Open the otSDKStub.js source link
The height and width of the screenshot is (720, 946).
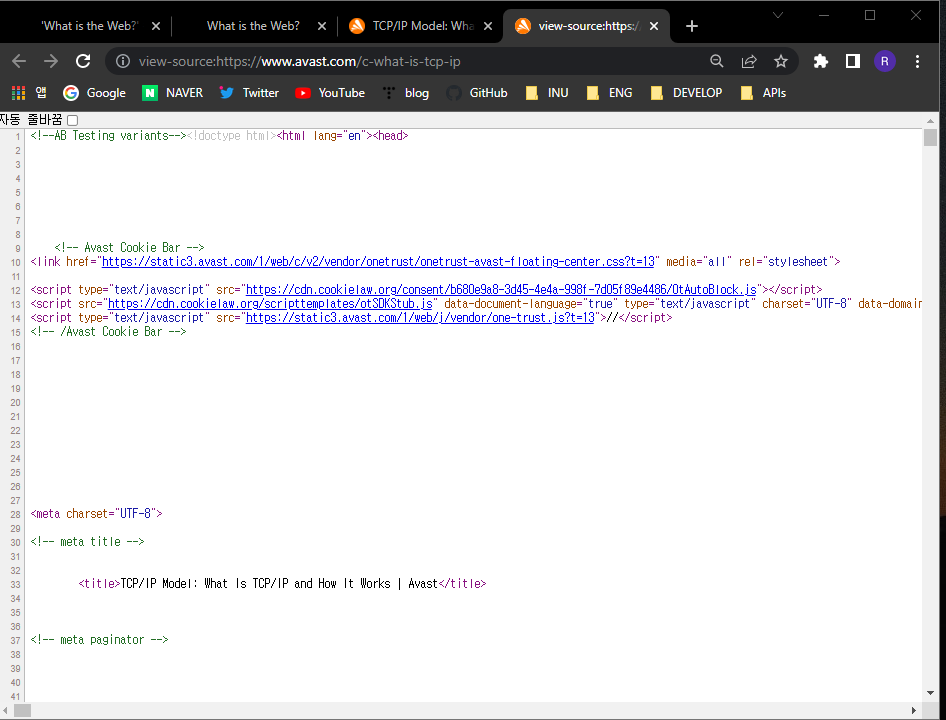click(x=270, y=304)
